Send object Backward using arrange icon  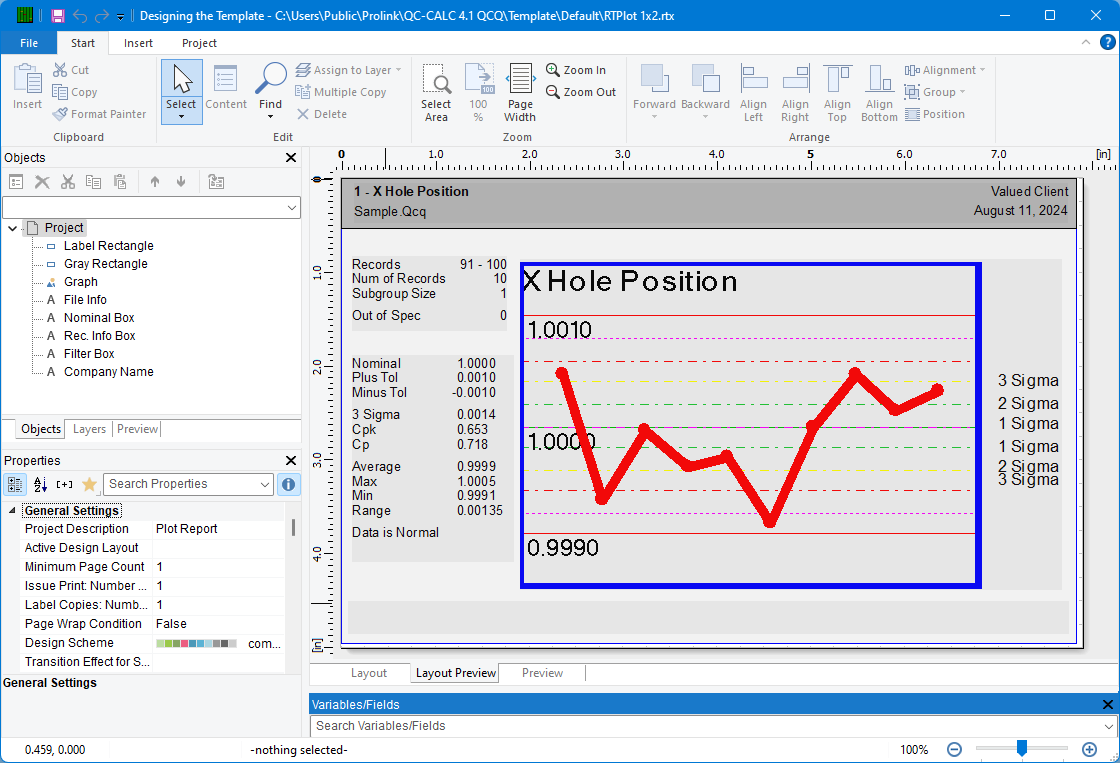[x=706, y=88]
